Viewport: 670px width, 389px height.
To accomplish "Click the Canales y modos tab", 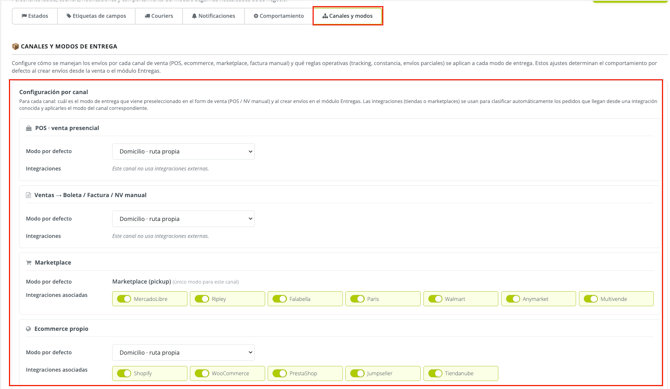I will point(347,16).
